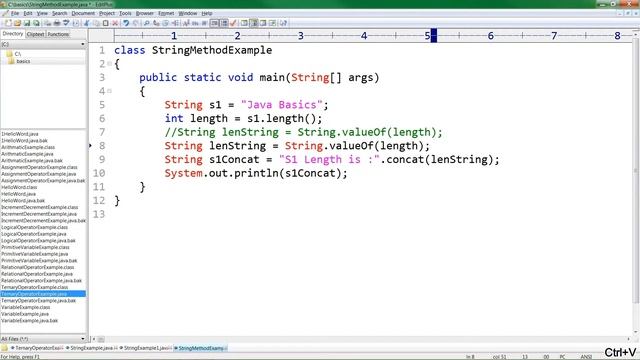This screenshot has width=640, height=360.
Task: Click the Cut scissors icon
Action: [x=87, y=23]
